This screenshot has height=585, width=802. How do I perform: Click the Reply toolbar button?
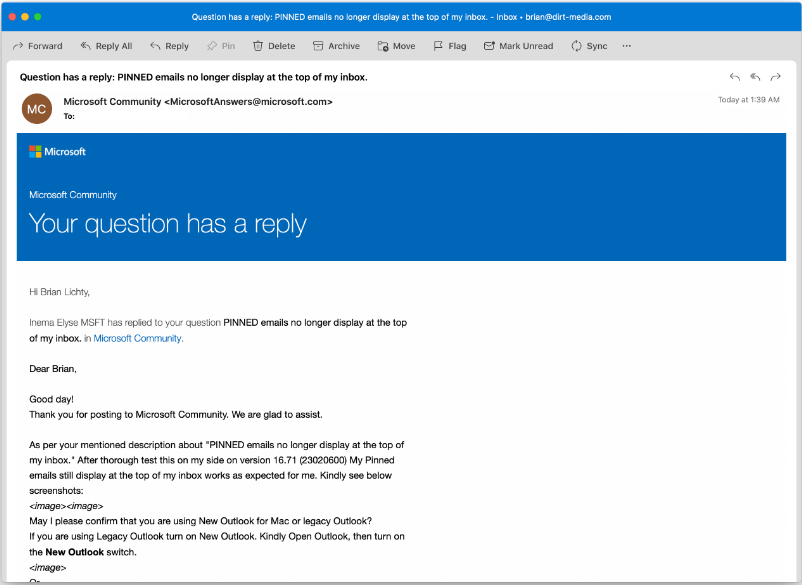(x=169, y=46)
